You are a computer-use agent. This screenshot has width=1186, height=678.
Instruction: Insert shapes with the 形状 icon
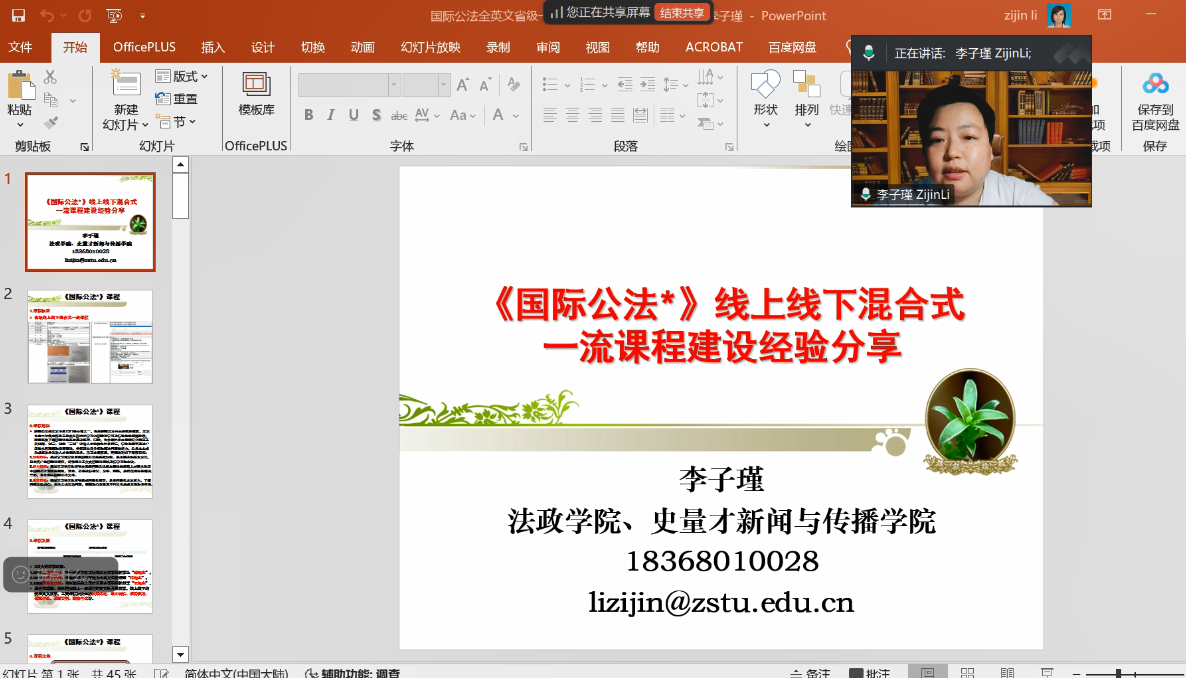point(765,94)
